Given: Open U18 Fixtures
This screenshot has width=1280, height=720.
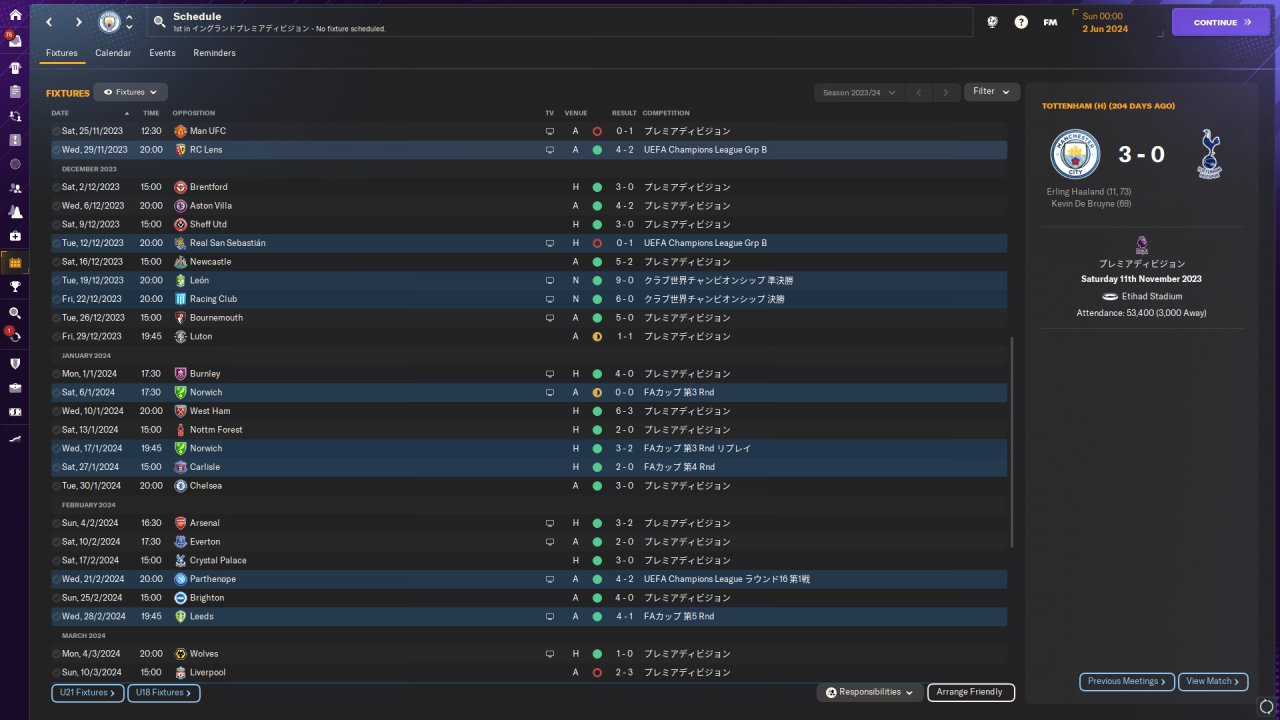Looking at the screenshot, I should 164,693.
